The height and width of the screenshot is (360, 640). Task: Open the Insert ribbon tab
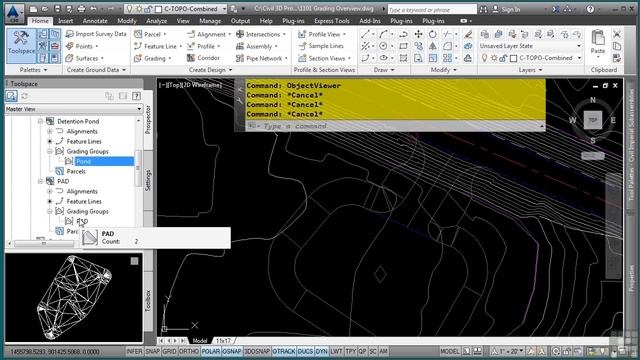click(65, 21)
